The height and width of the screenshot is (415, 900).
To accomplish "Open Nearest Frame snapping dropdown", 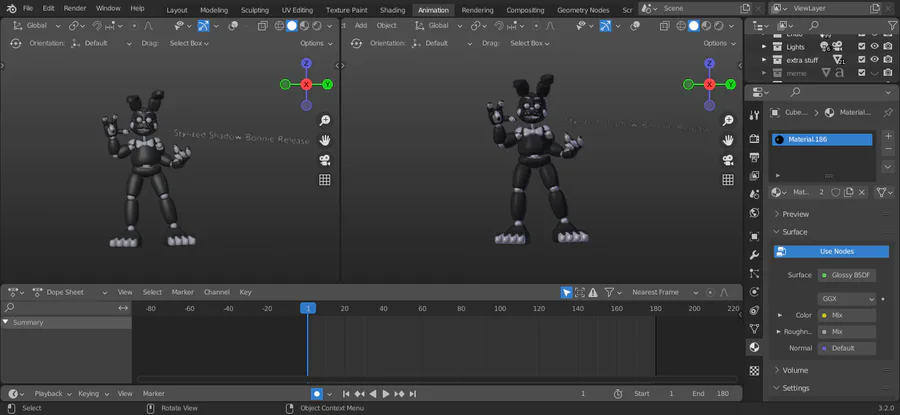I will [665, 292].
